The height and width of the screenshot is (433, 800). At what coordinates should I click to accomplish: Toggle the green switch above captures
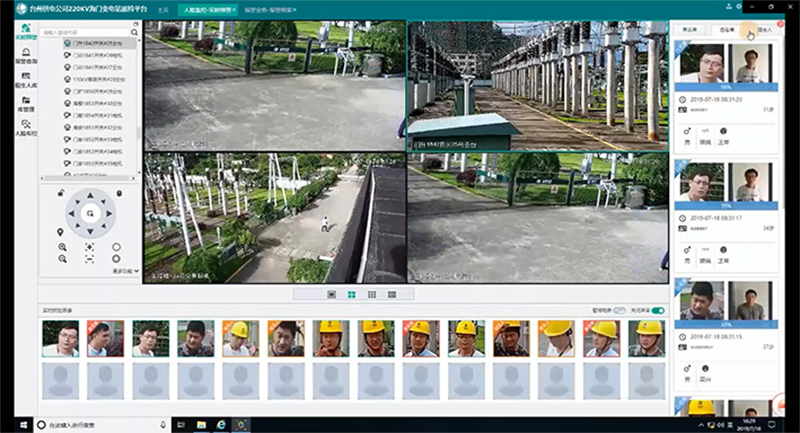click(658, 310)
